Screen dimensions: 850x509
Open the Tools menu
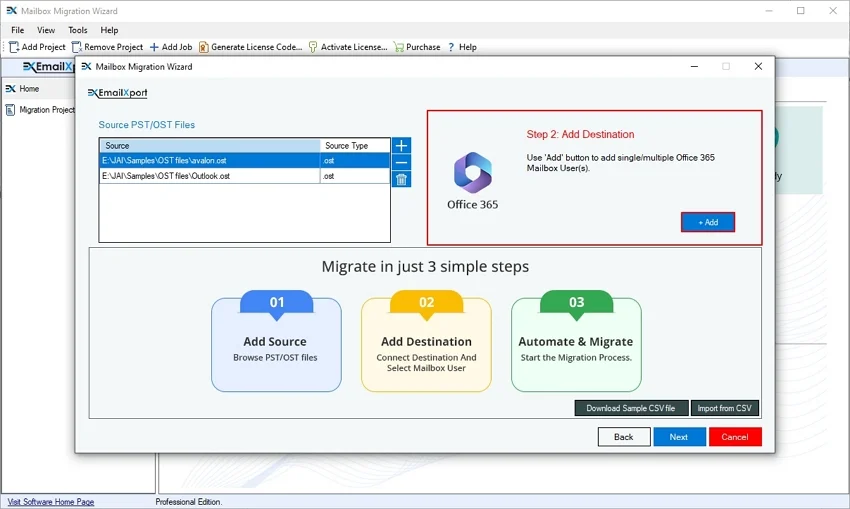click(x=78, y=31)
